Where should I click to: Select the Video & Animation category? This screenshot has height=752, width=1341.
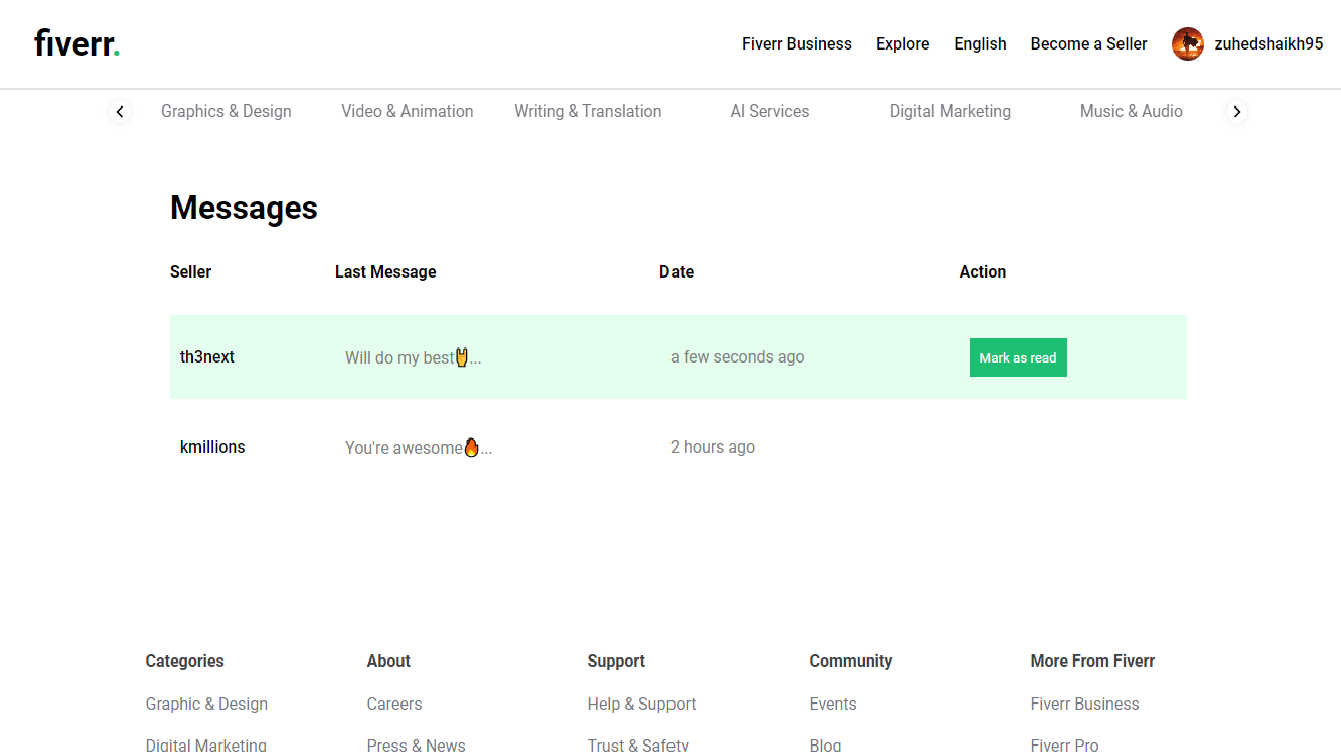(x=407, y=111)
